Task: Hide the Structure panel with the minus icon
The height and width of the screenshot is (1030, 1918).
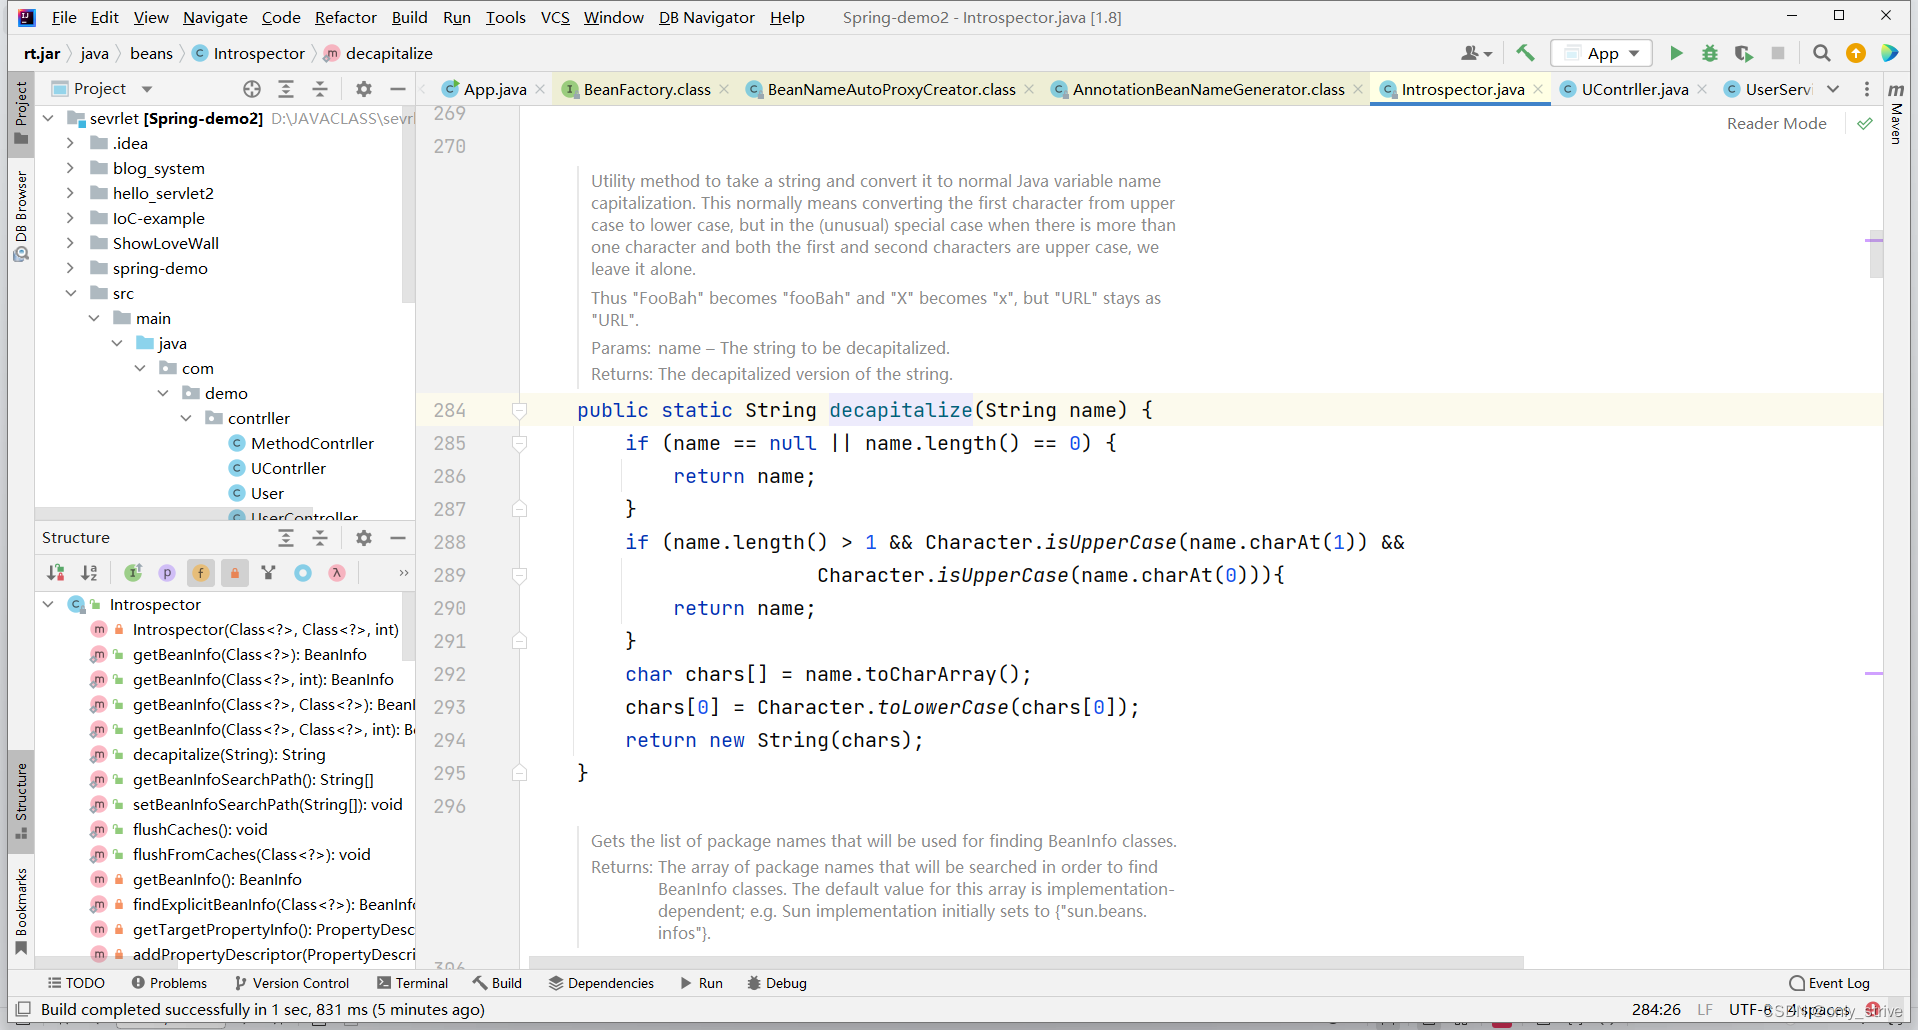Action: pyautogui.click(x=398, y=538)
